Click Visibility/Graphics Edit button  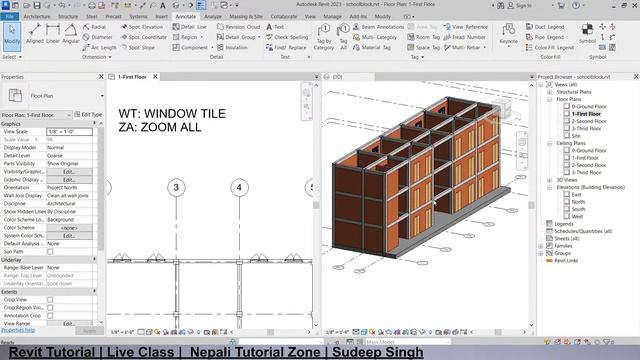[x=69, y=172]
